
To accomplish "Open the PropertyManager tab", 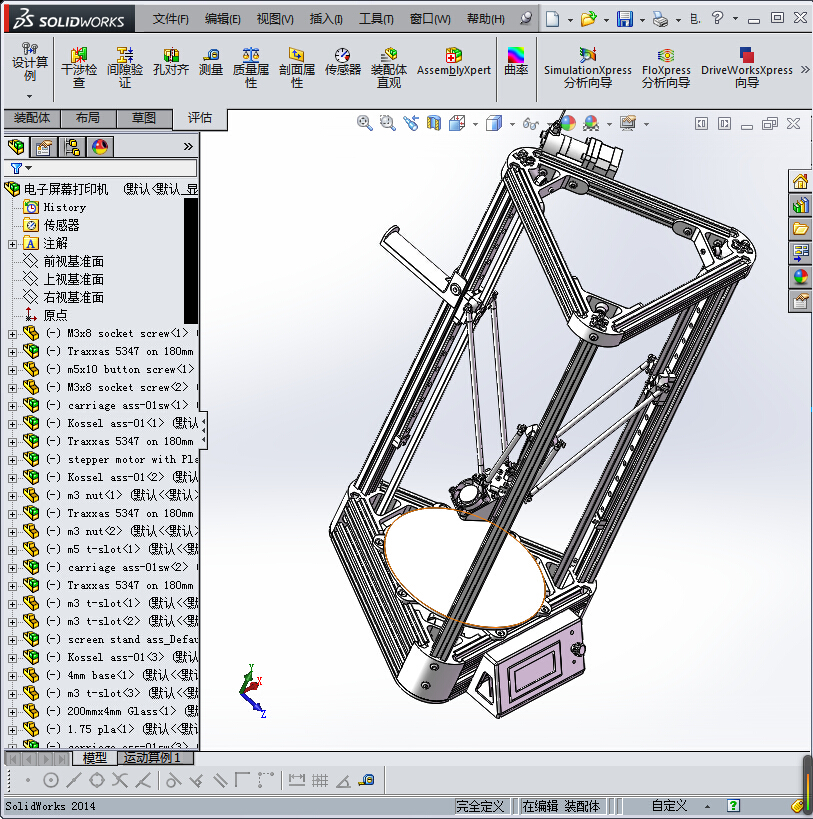I will point(44,147).
